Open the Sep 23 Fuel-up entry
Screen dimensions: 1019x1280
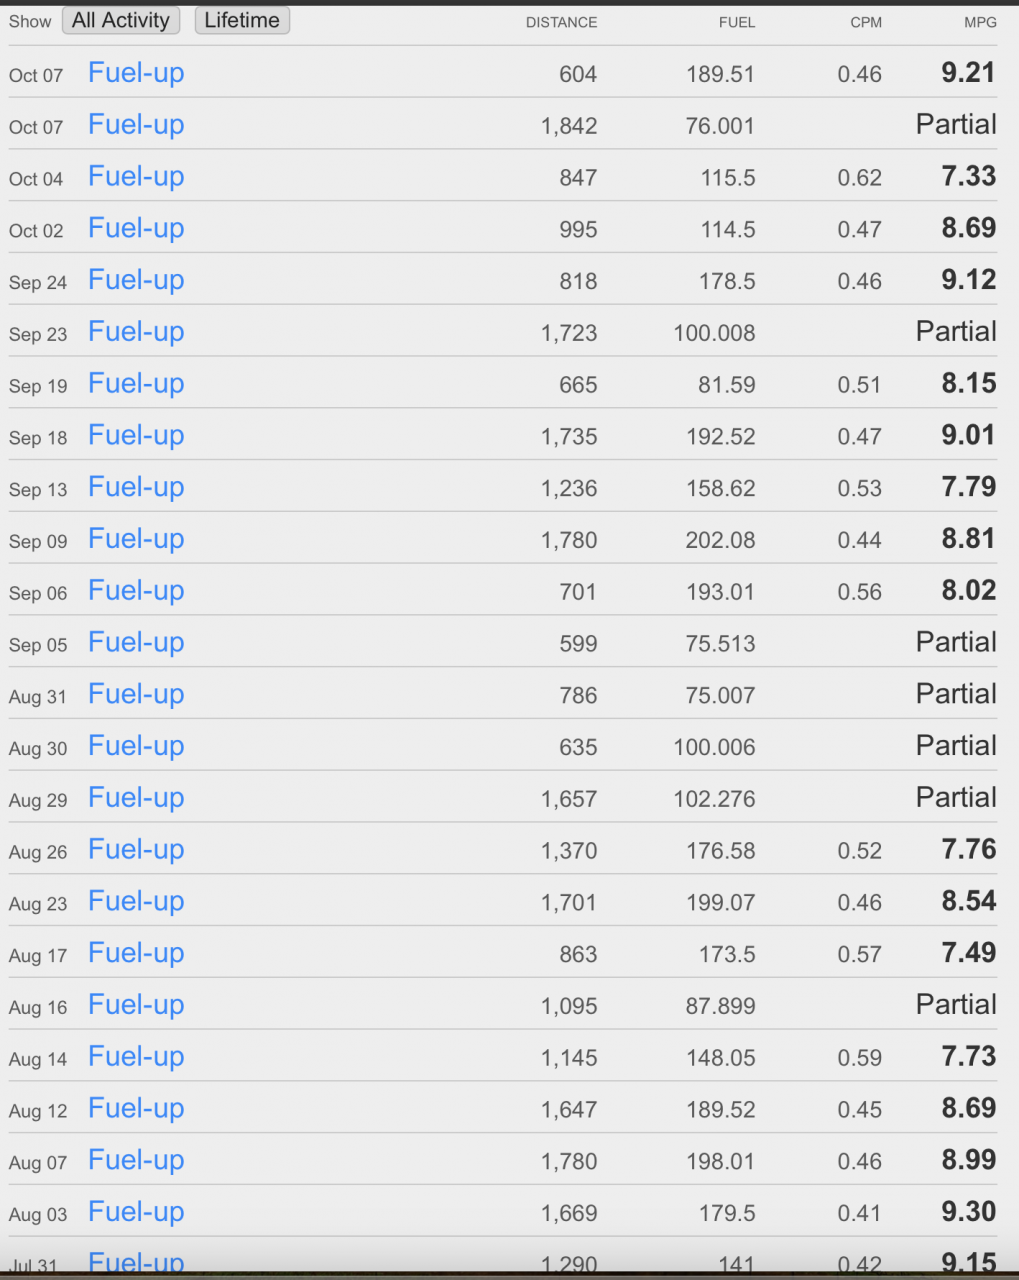click(136, 333)
